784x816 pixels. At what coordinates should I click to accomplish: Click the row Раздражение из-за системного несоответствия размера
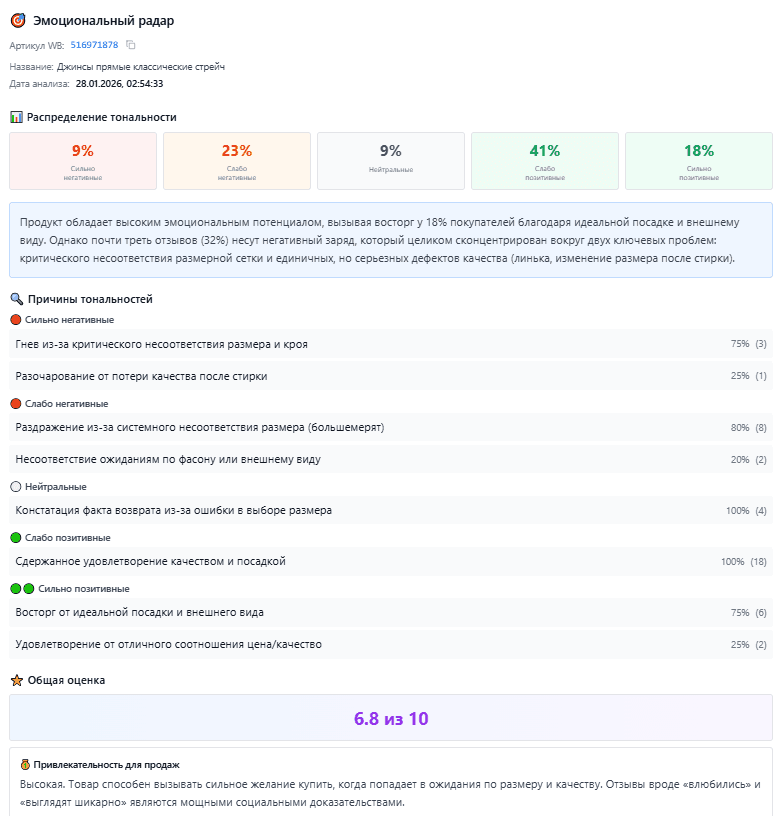(x=391, y=428)
